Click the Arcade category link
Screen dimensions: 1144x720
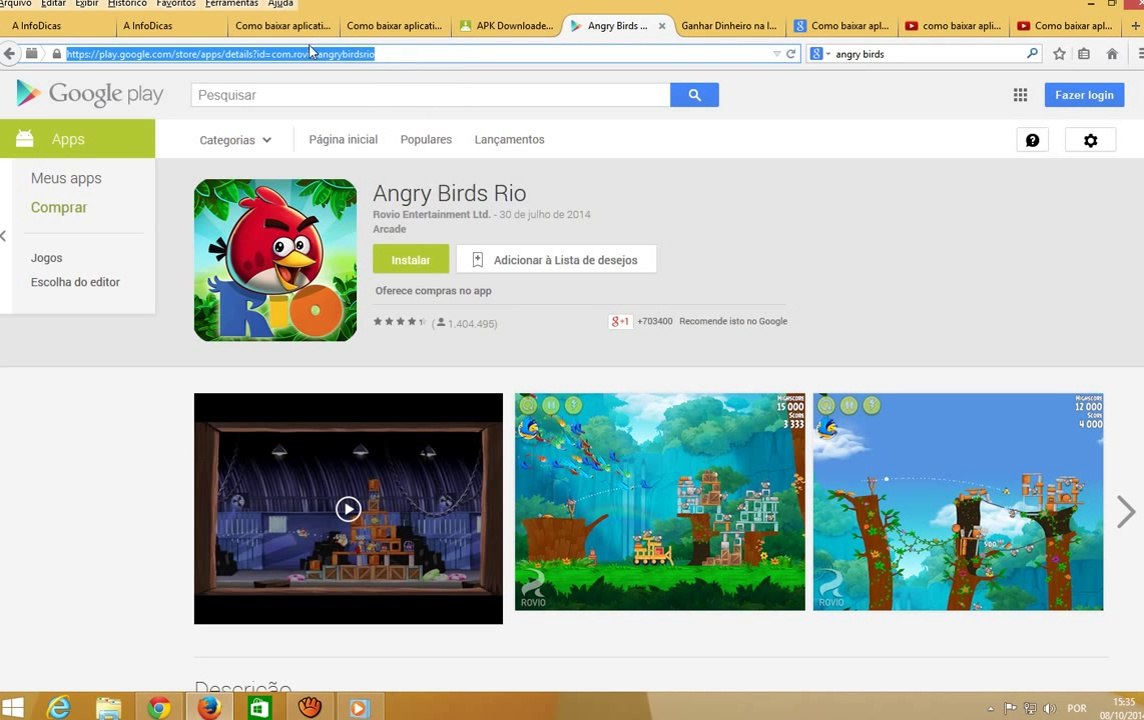coord(390,229)
